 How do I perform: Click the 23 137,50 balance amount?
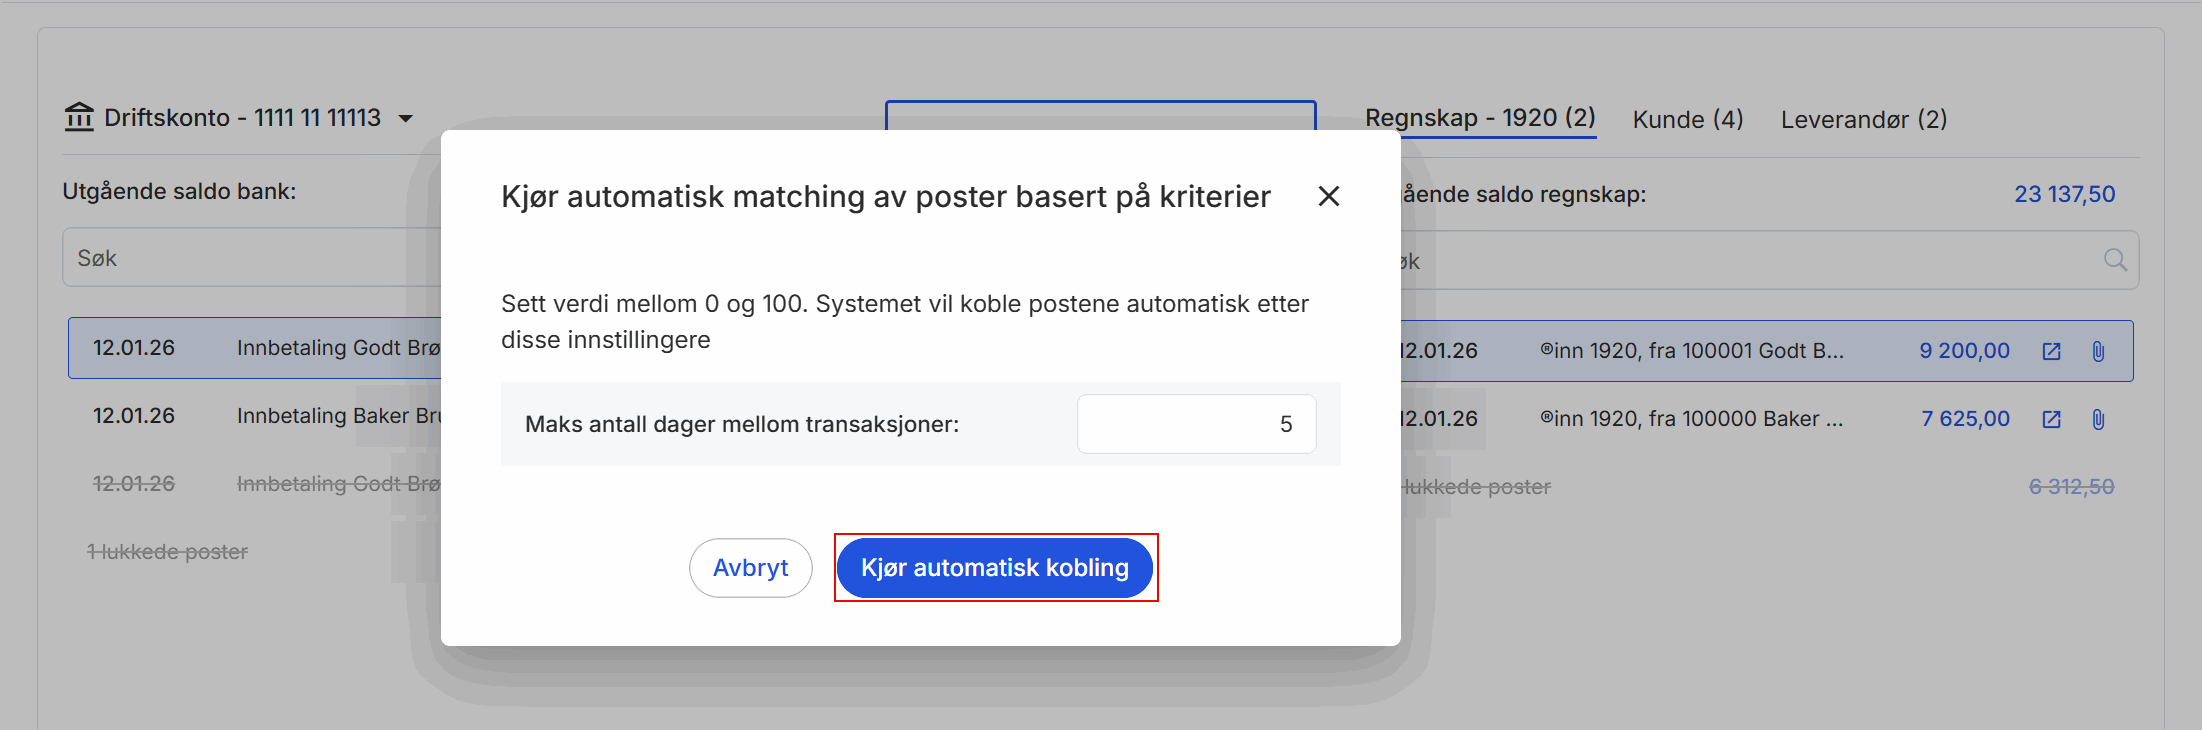2064,194
